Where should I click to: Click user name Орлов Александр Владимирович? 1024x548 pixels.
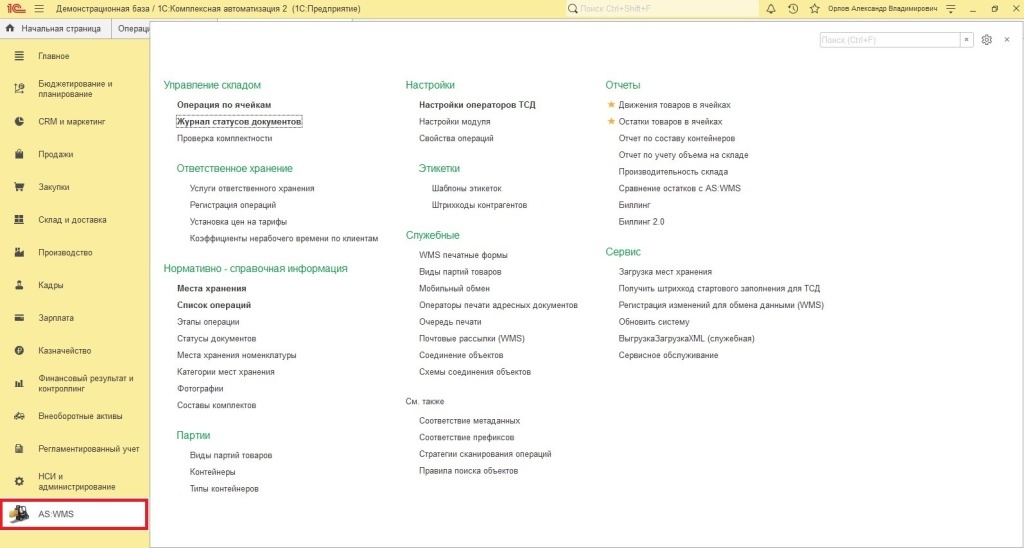(882, 9)
